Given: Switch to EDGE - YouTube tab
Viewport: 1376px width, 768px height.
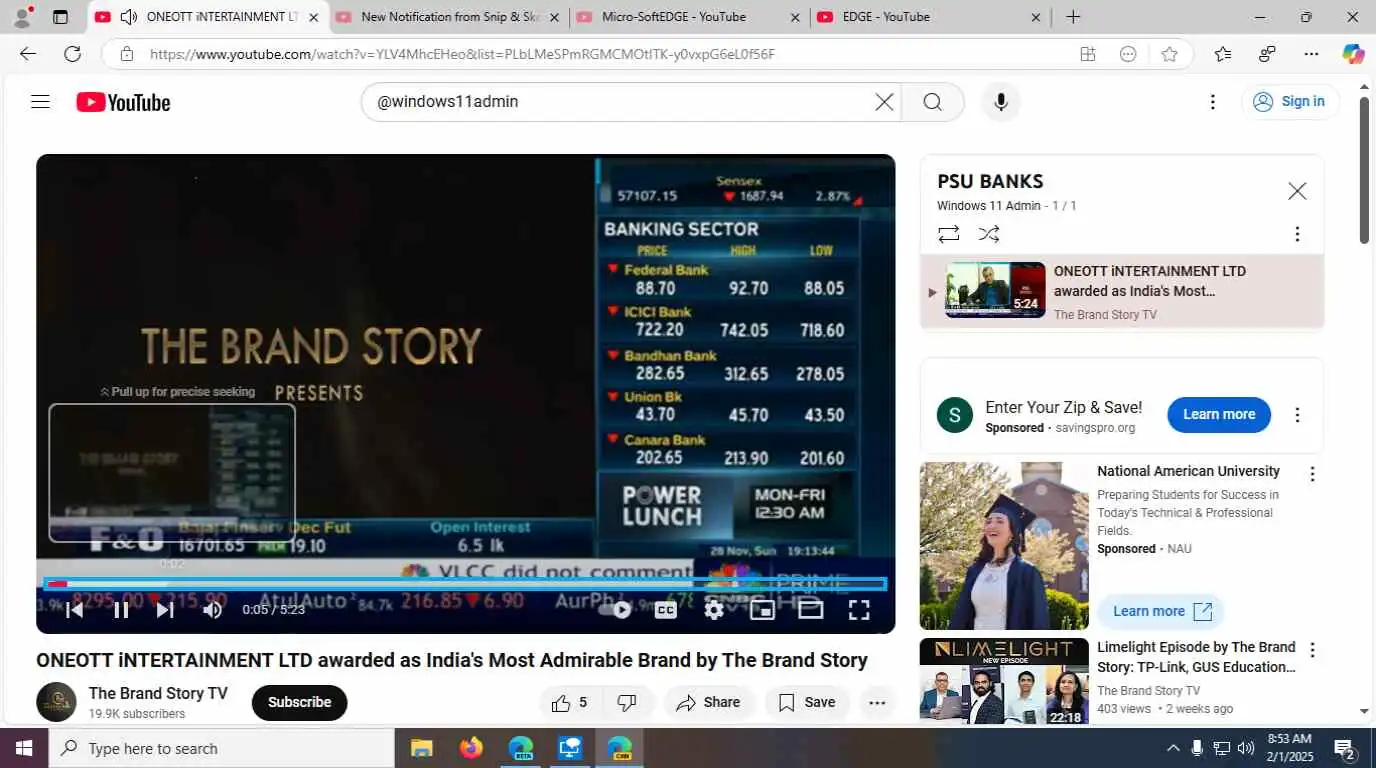Looking at the screenshot, I should pos(930,17).
